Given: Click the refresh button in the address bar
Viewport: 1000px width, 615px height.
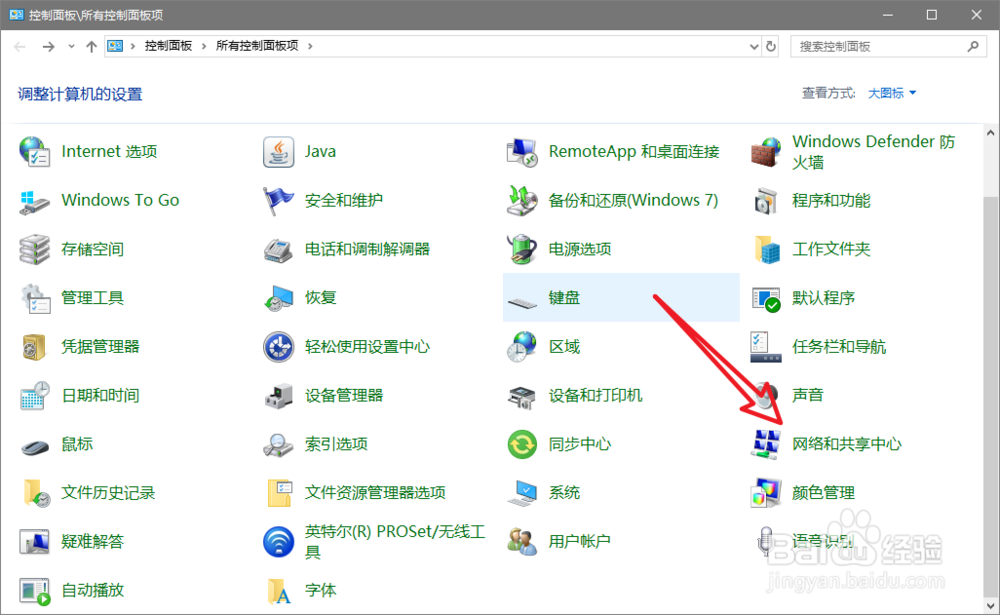Looking at the screenshot, I should pos(772,46).
